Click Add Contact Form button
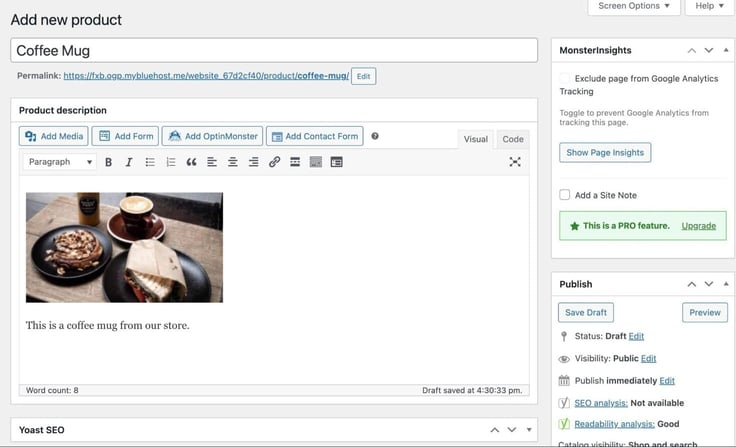The image size is (736, 447). click(x=314, y=136)
